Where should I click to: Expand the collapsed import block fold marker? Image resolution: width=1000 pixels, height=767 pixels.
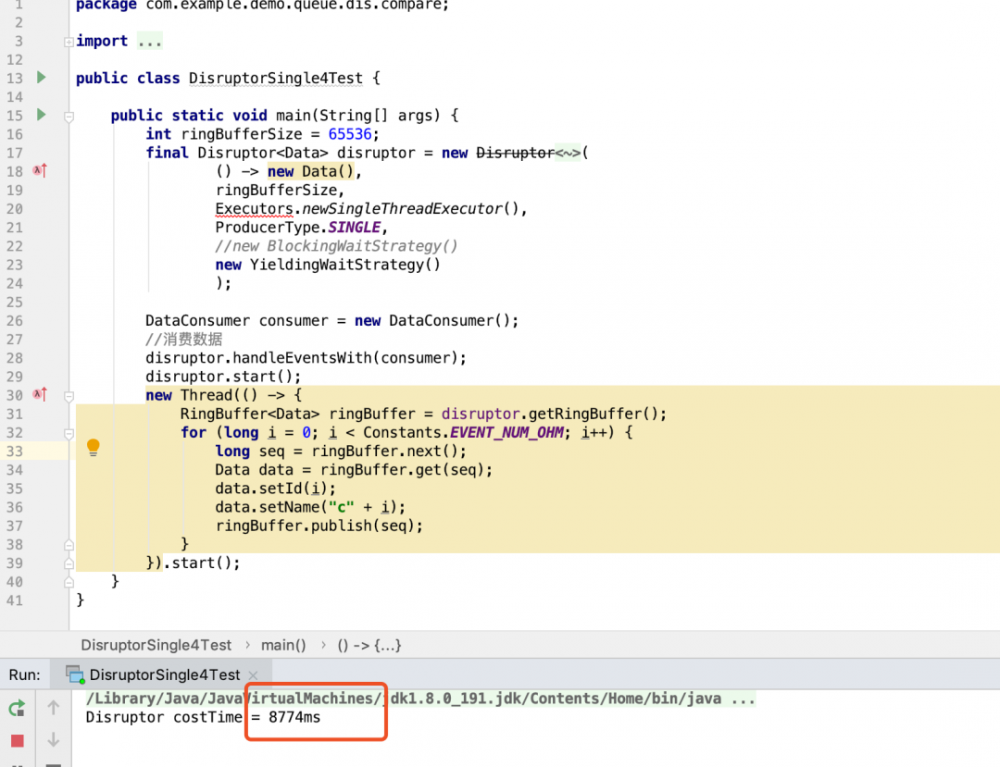(69, 42)
